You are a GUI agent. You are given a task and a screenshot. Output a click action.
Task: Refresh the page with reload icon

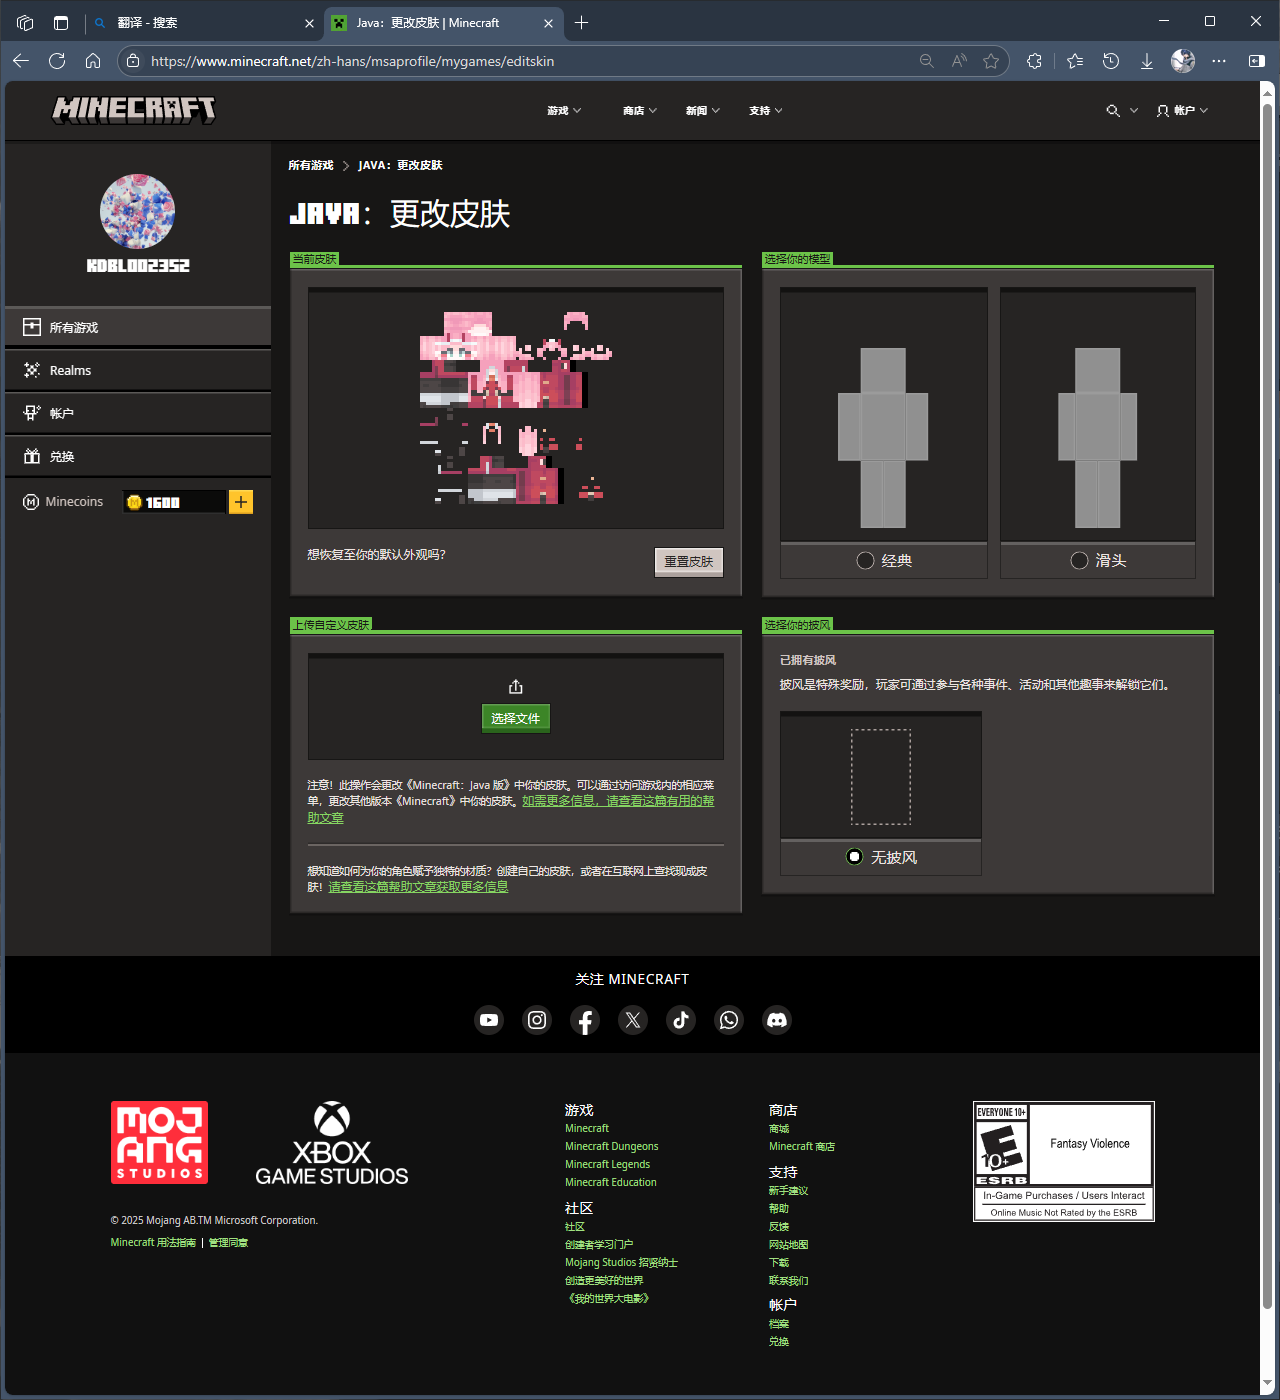coord(57,61)
